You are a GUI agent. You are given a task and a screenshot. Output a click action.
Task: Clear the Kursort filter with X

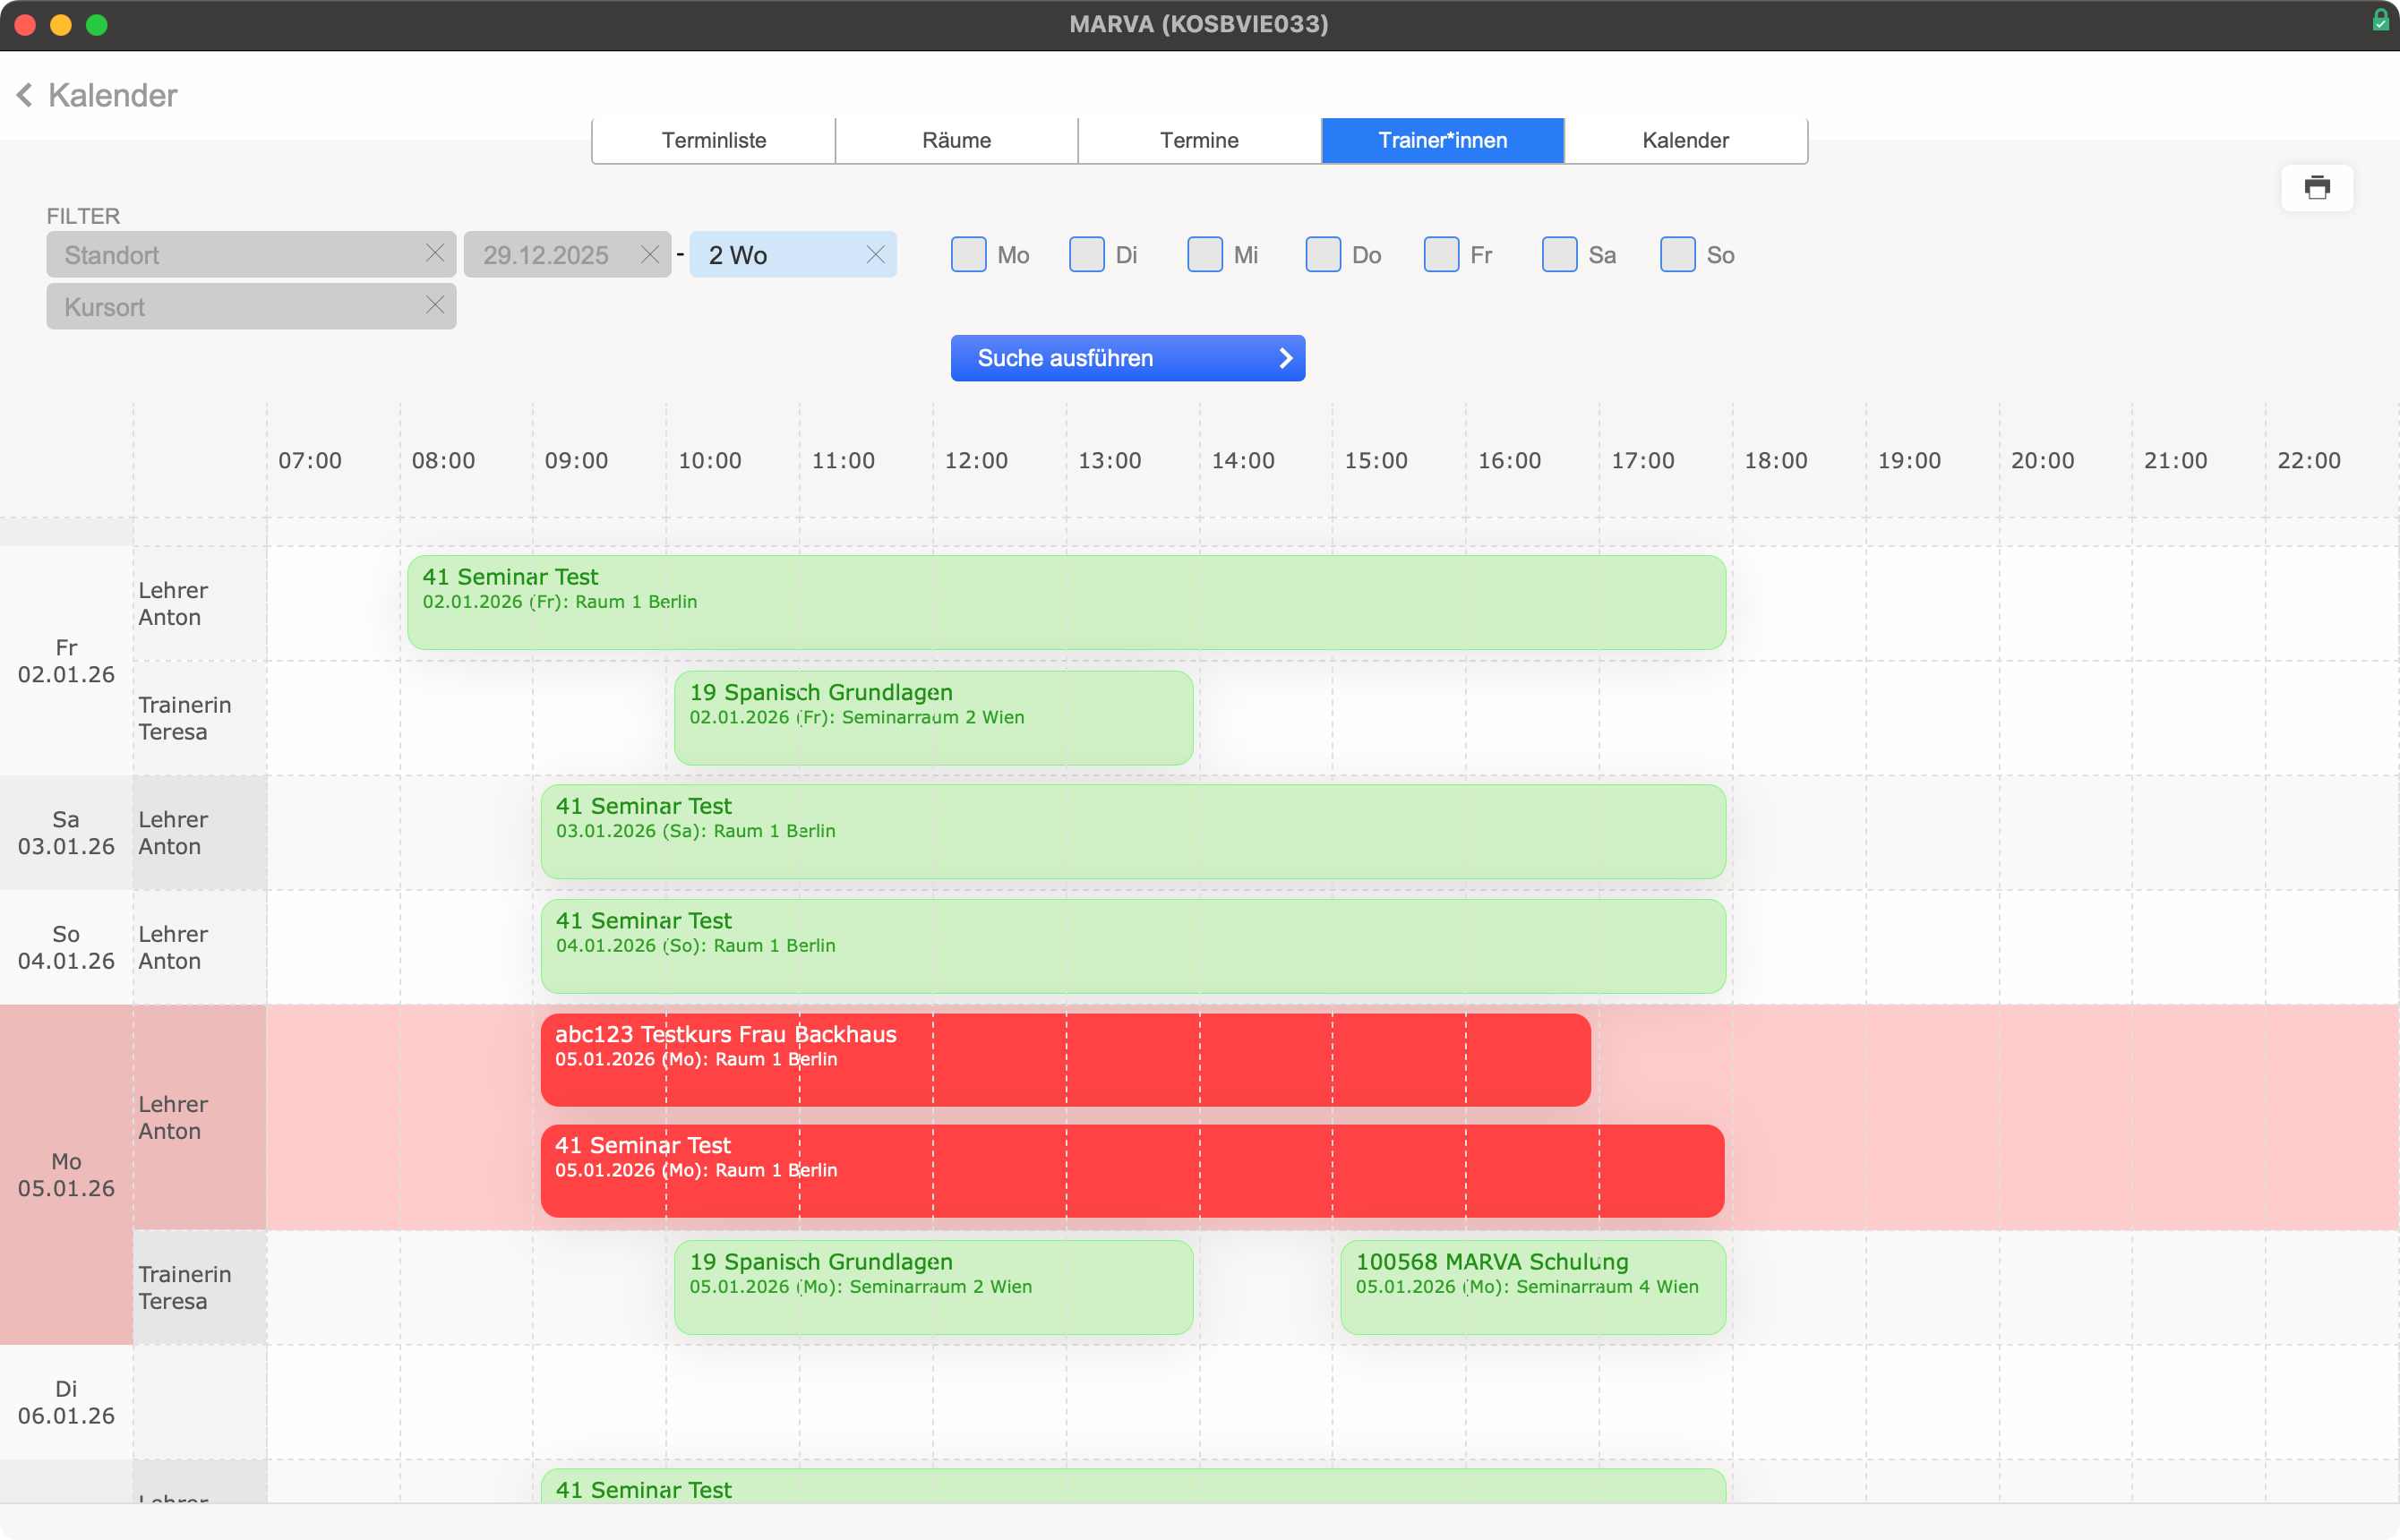click(x=434, y=306)
